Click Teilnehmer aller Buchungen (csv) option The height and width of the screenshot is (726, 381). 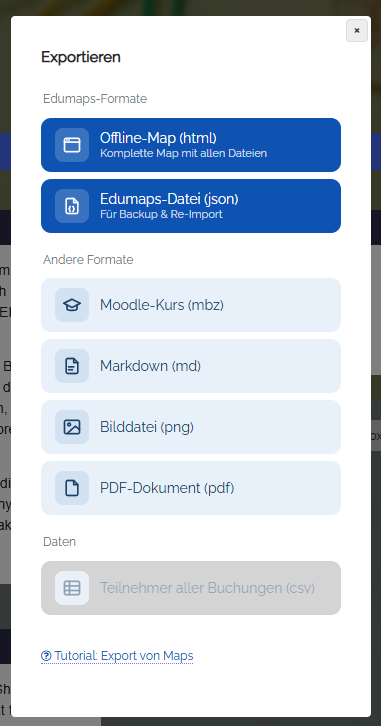[191, 588]
